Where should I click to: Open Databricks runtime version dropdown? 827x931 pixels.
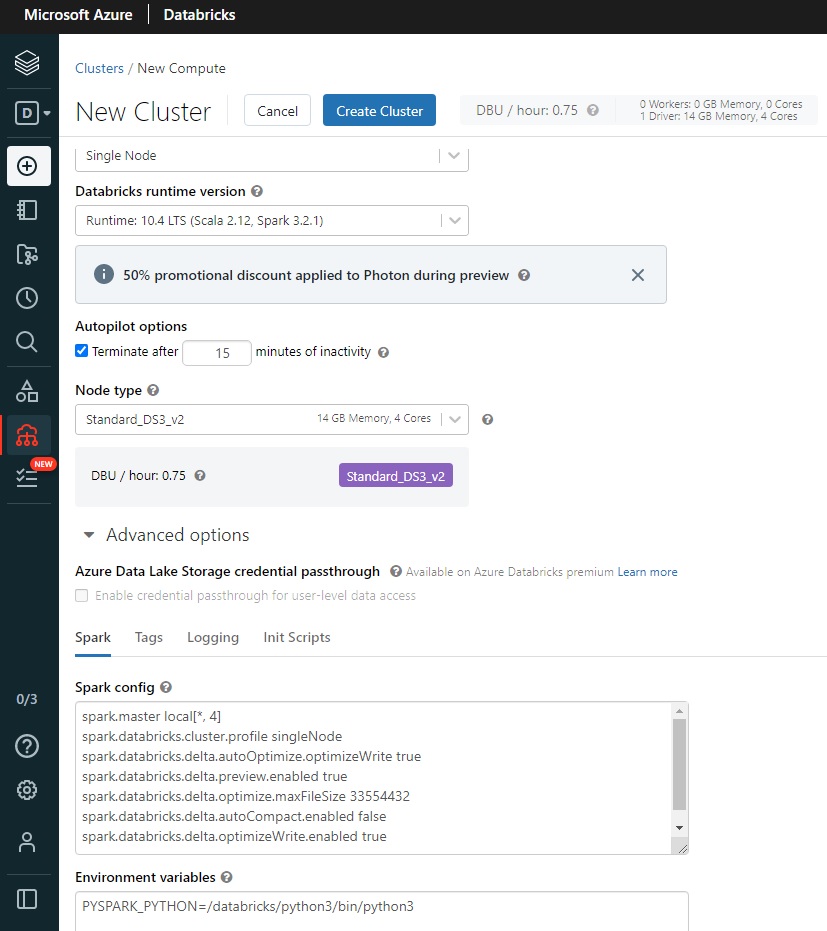pyautogui.click(x=271, y=221)
